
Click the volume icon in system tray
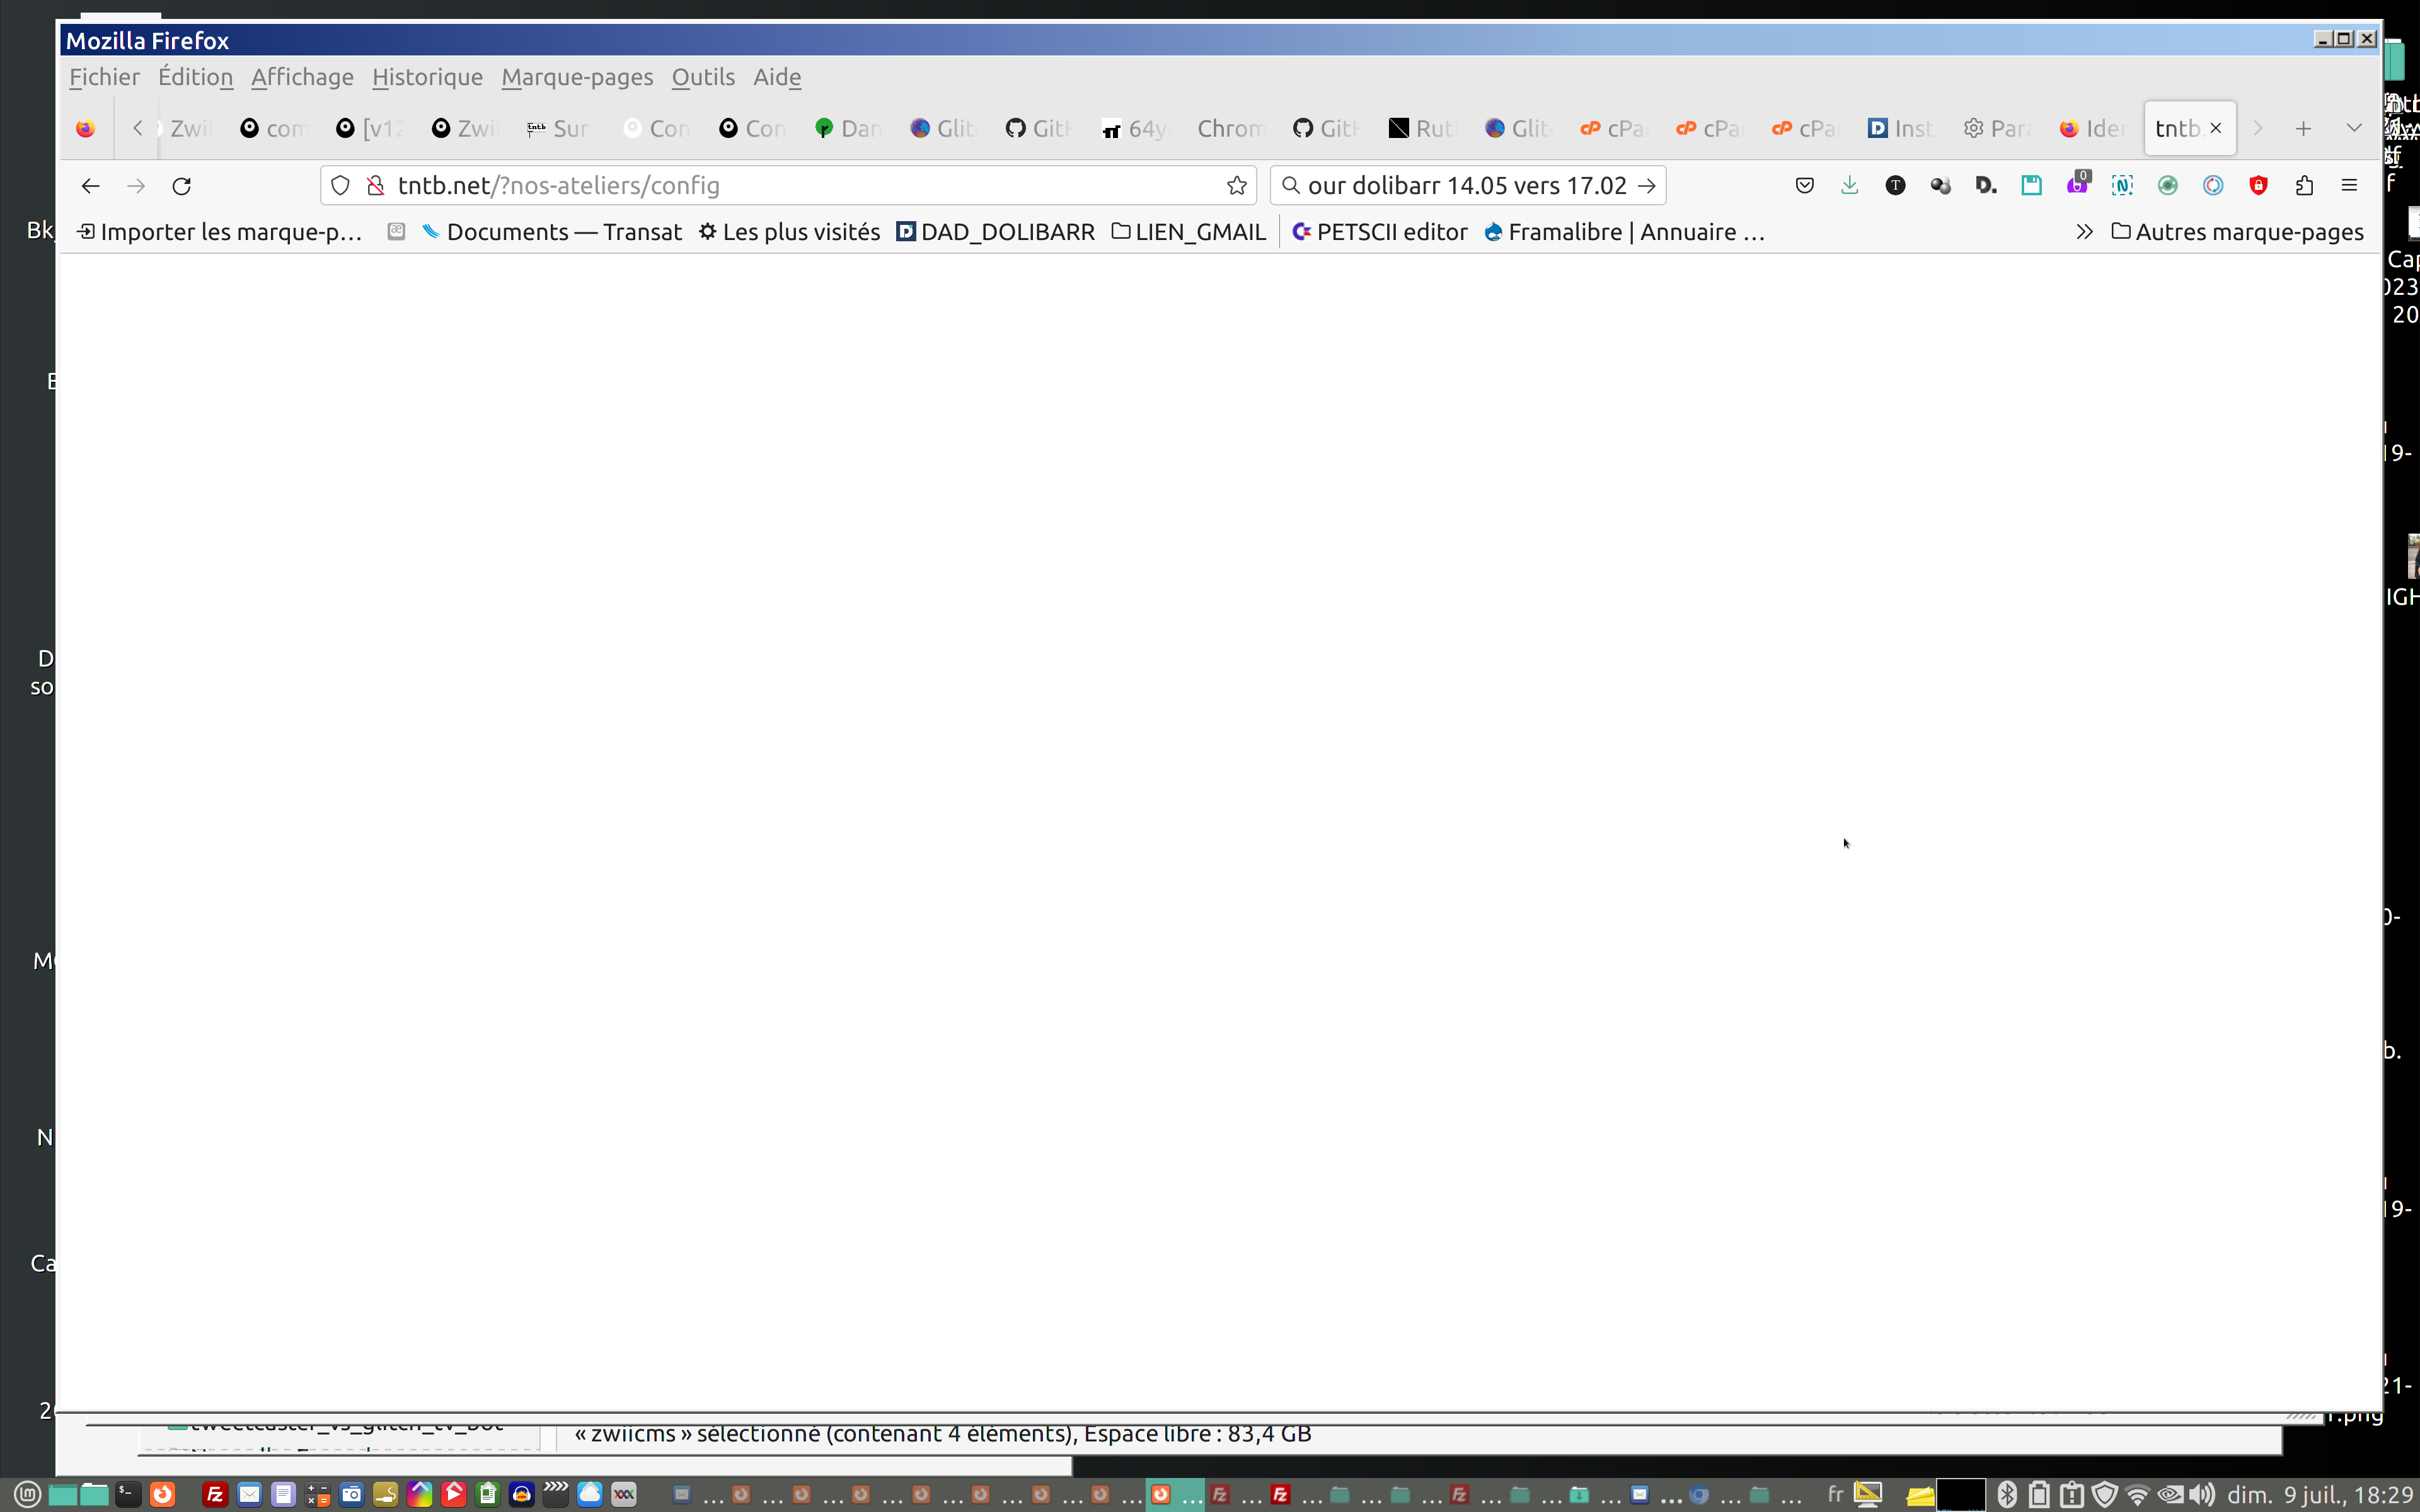[x=2202, y=1494]
